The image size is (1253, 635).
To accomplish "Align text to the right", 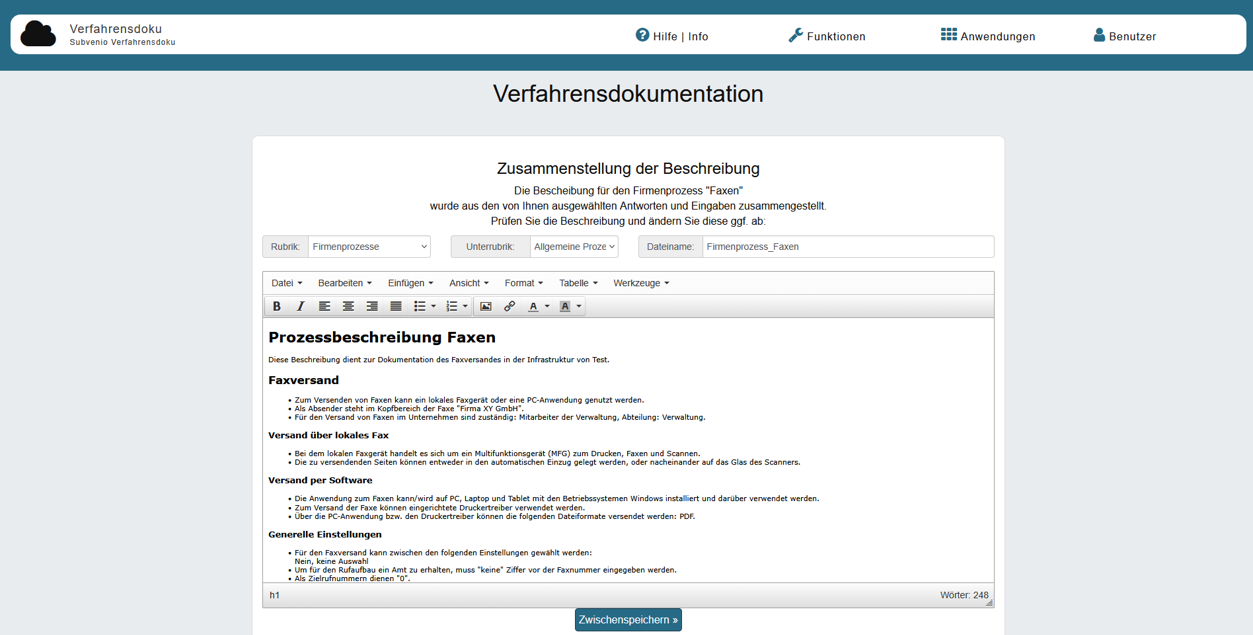I will (372, 306).
